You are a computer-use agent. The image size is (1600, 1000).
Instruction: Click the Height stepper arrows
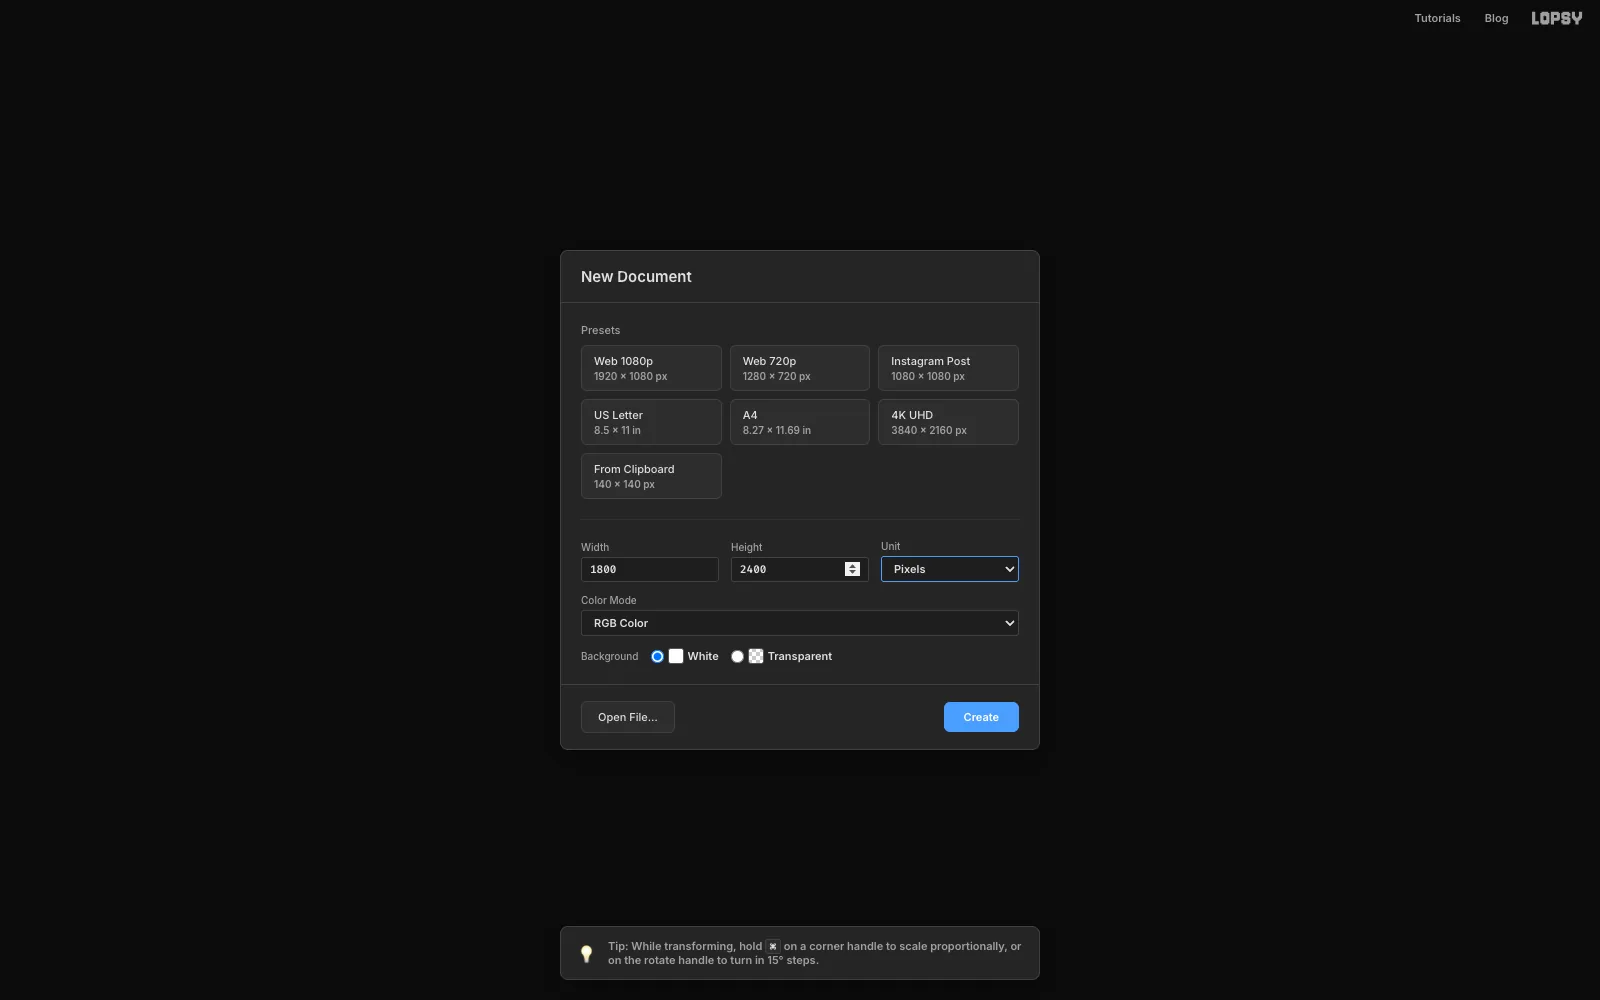click(x=852, y=569)
